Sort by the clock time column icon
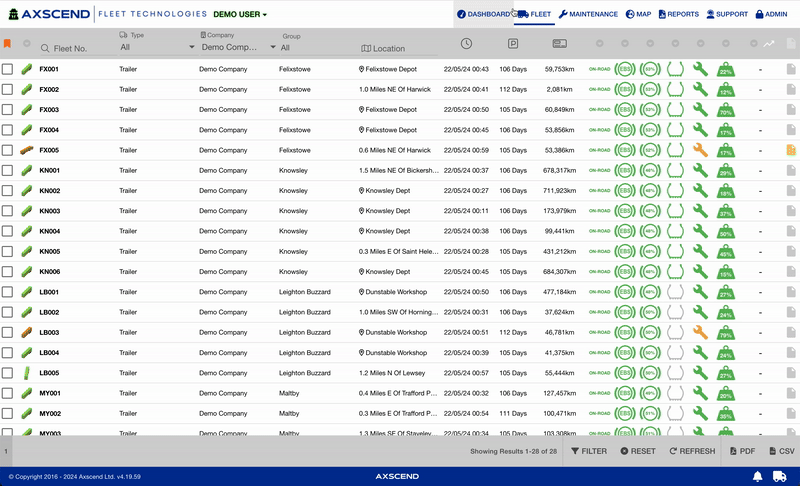This screenshot has width=800, height=486. click(x=466, y=44)
